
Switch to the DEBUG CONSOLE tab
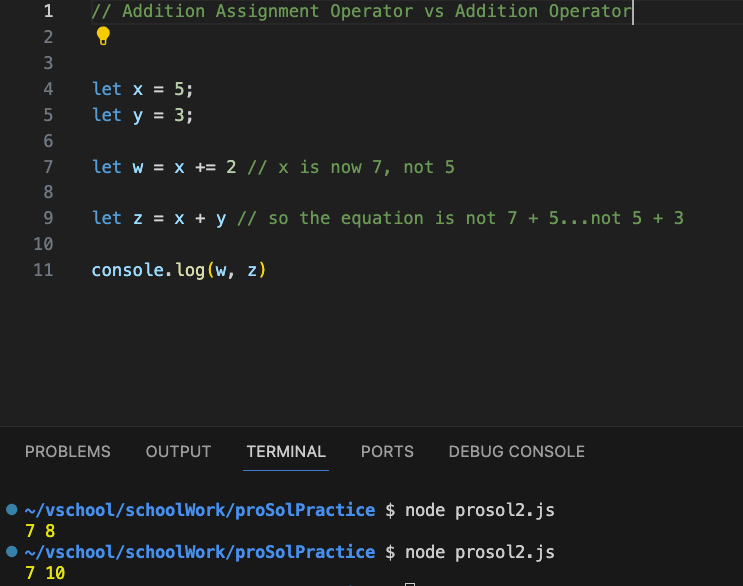point(516,451)
